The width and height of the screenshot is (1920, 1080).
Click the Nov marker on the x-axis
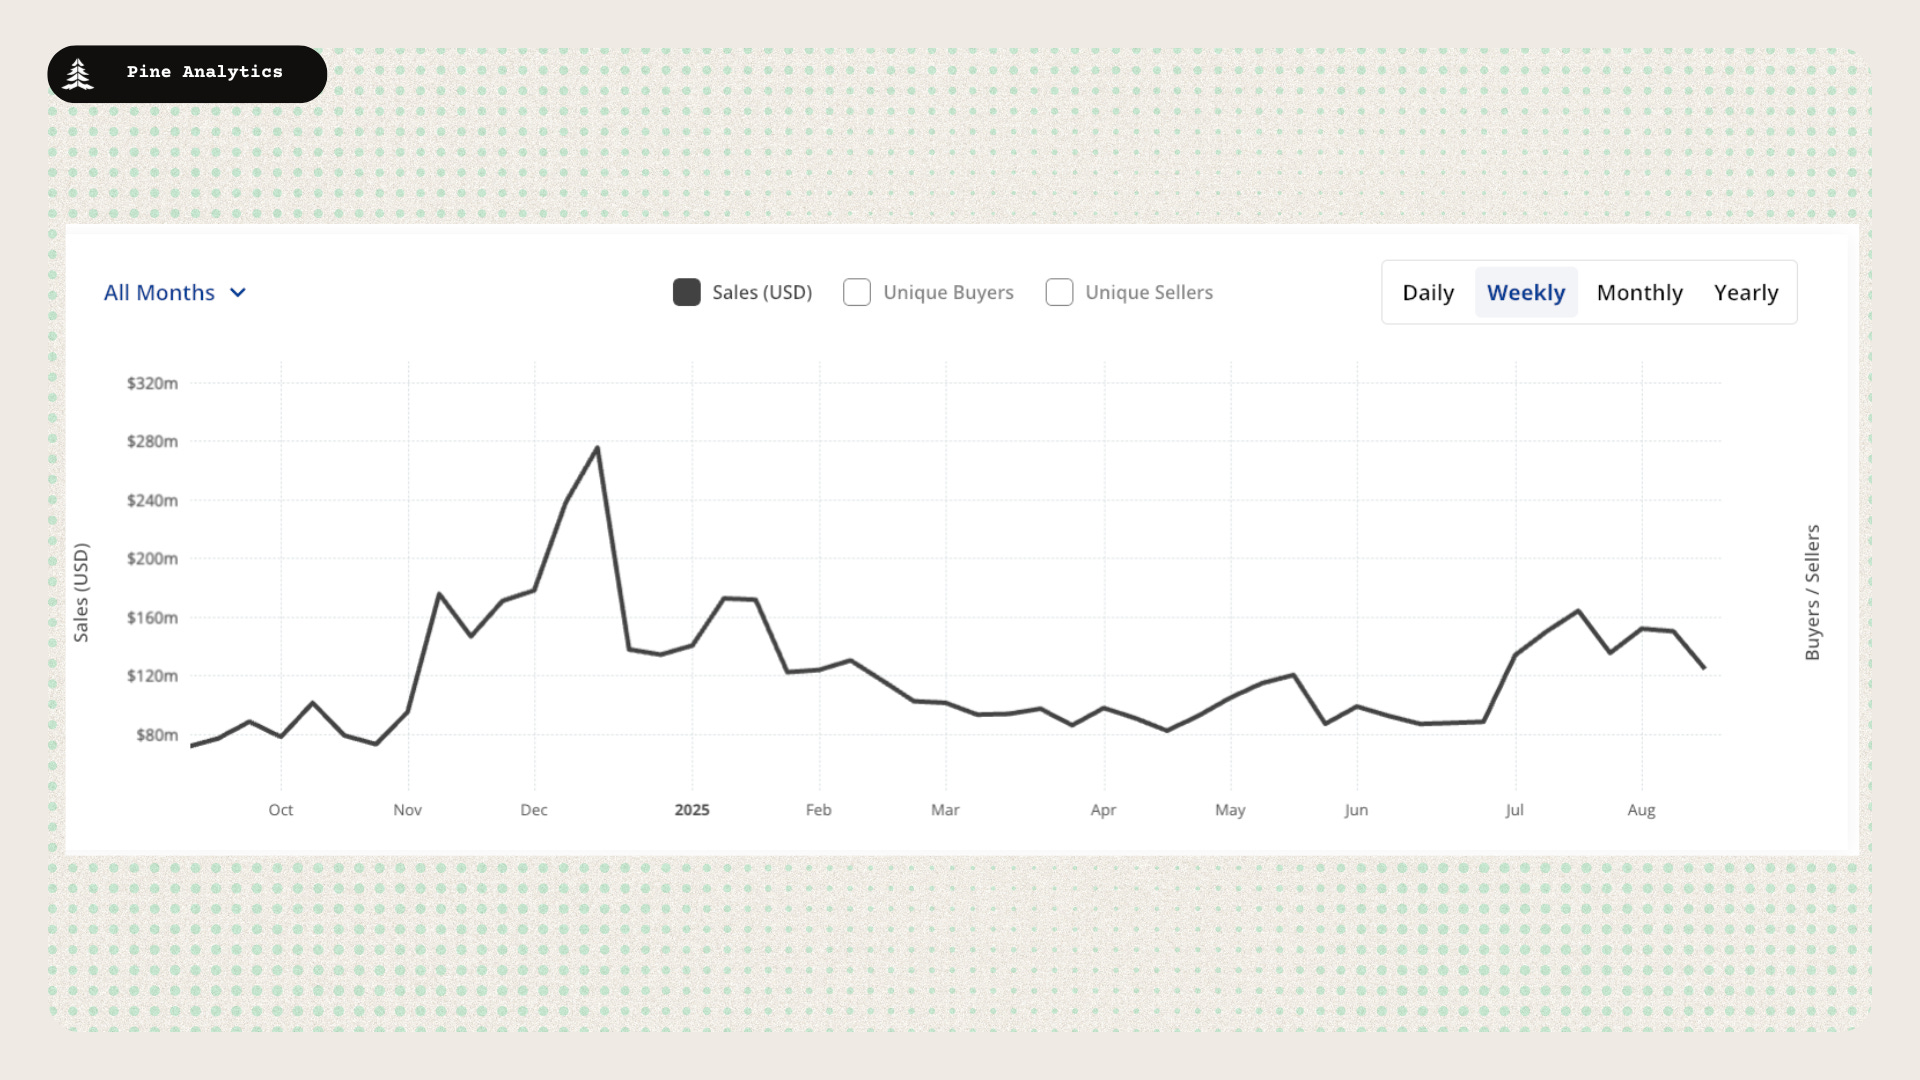pos(407,810)
